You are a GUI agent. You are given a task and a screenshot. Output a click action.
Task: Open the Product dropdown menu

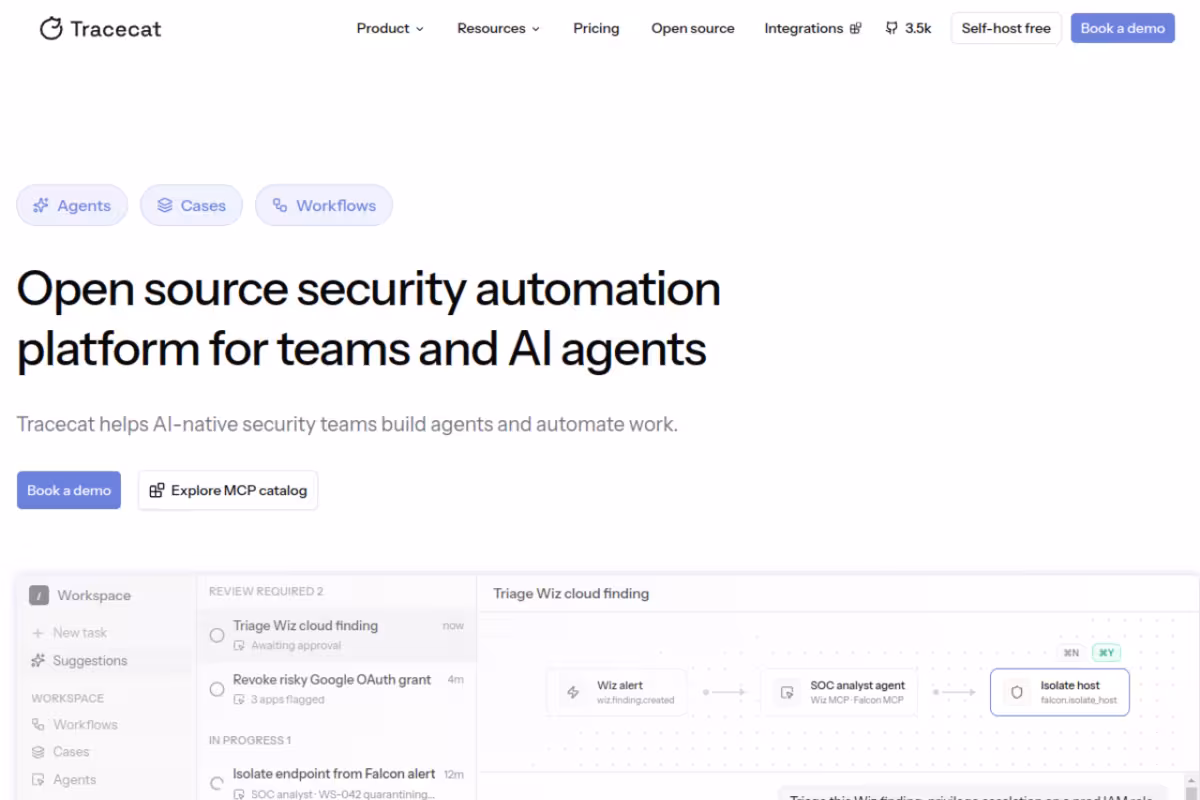390,28
